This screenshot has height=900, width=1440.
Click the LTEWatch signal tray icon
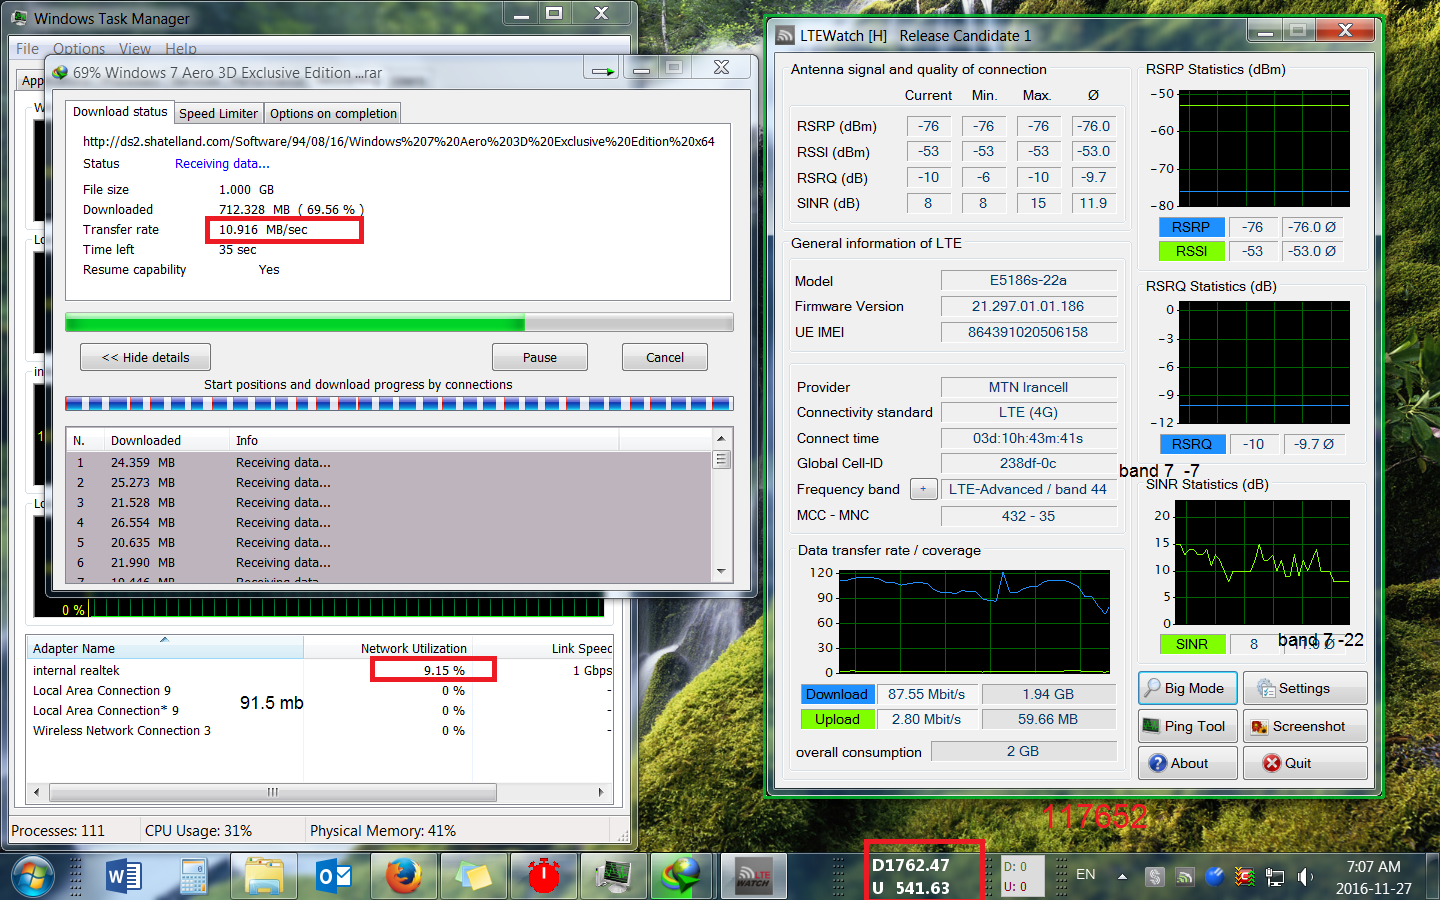[x=1185, y=877]
